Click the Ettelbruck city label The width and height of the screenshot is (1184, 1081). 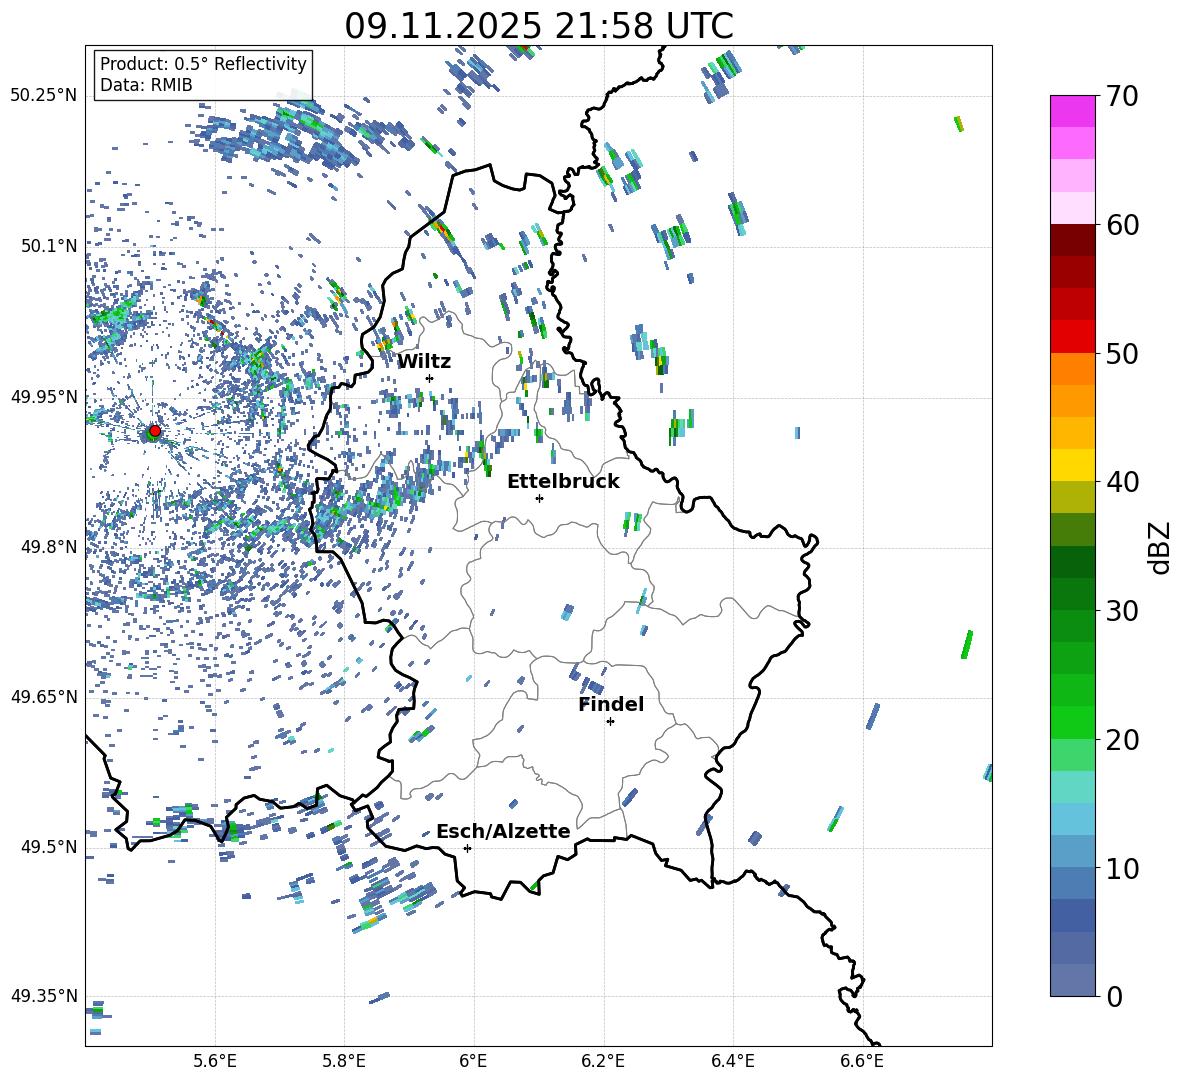tap(563, 482)
